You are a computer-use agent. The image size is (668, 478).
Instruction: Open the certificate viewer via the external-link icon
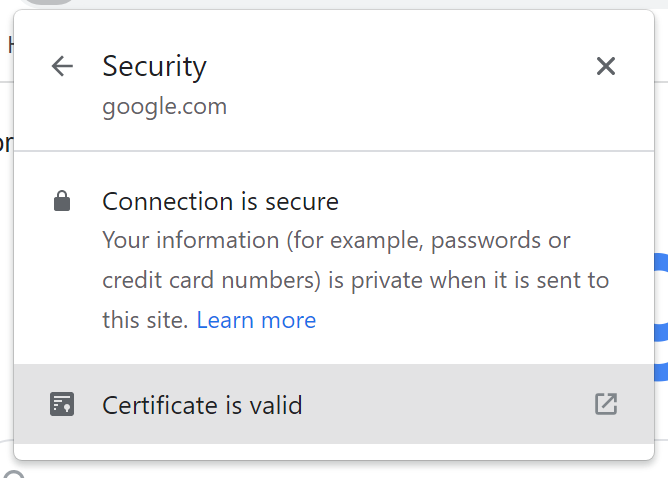click(605, 404)
